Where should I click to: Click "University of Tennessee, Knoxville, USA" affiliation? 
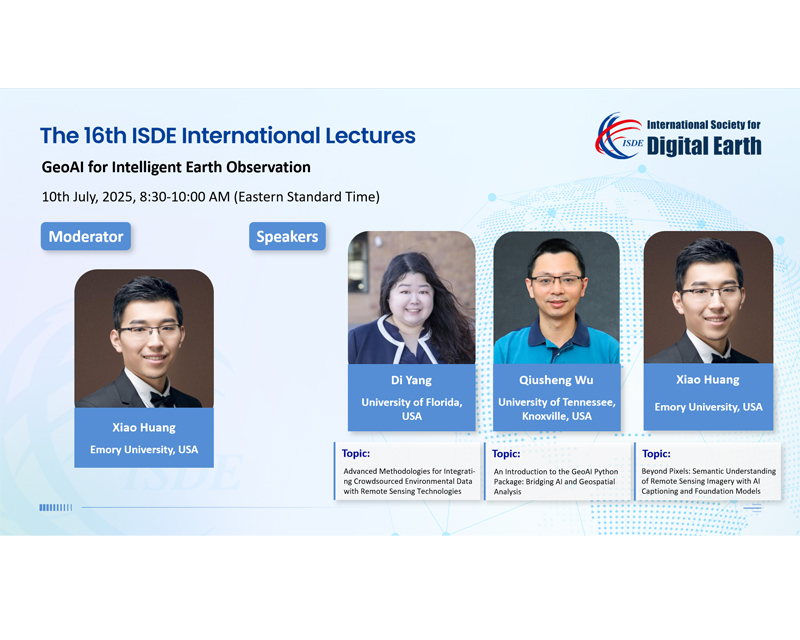click(x=557, y=409)
